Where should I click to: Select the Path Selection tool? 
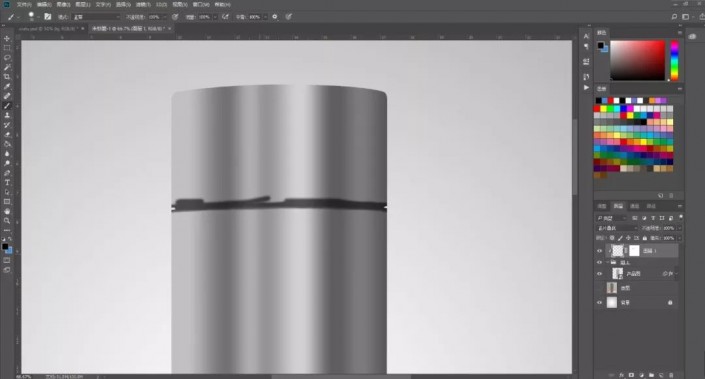7,192
